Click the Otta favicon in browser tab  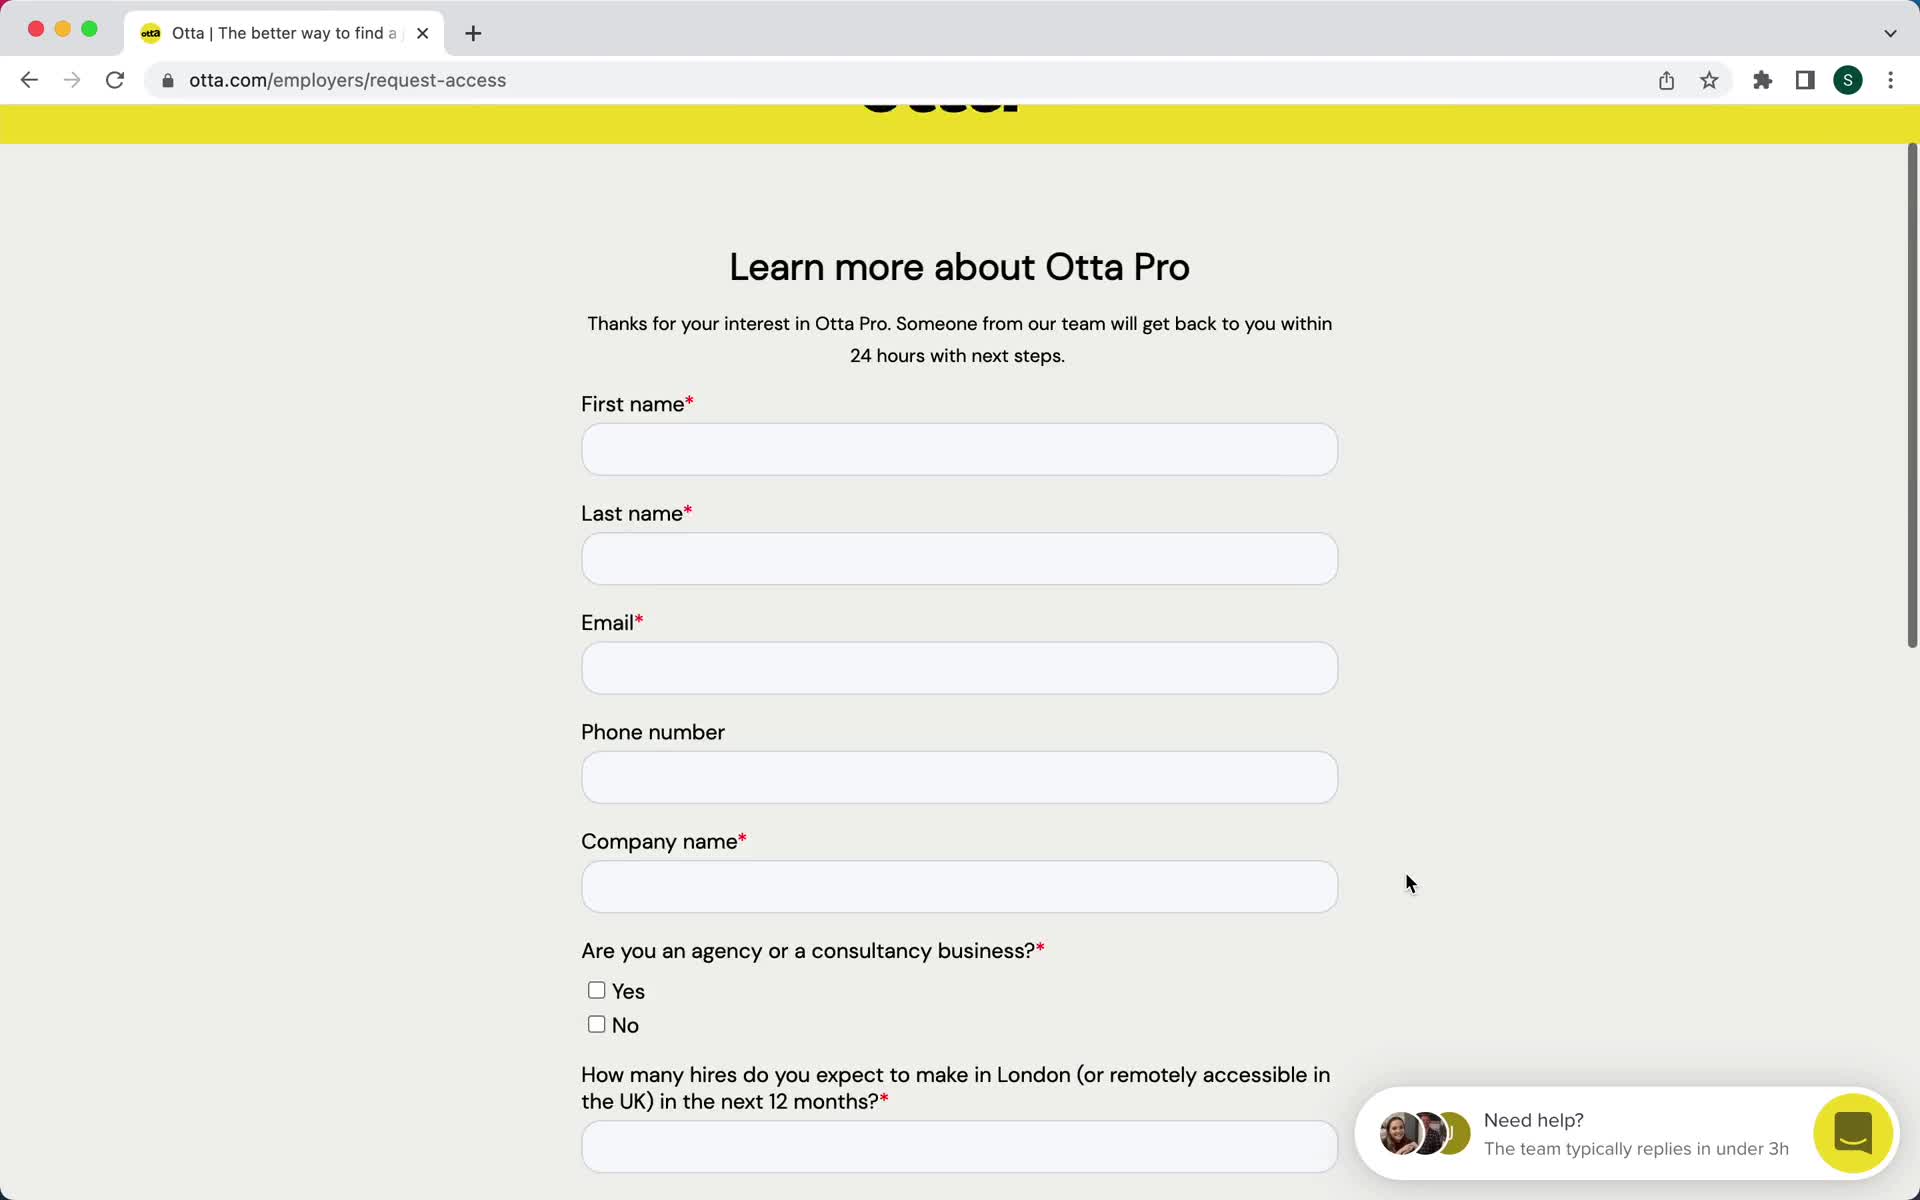(151, 32)
